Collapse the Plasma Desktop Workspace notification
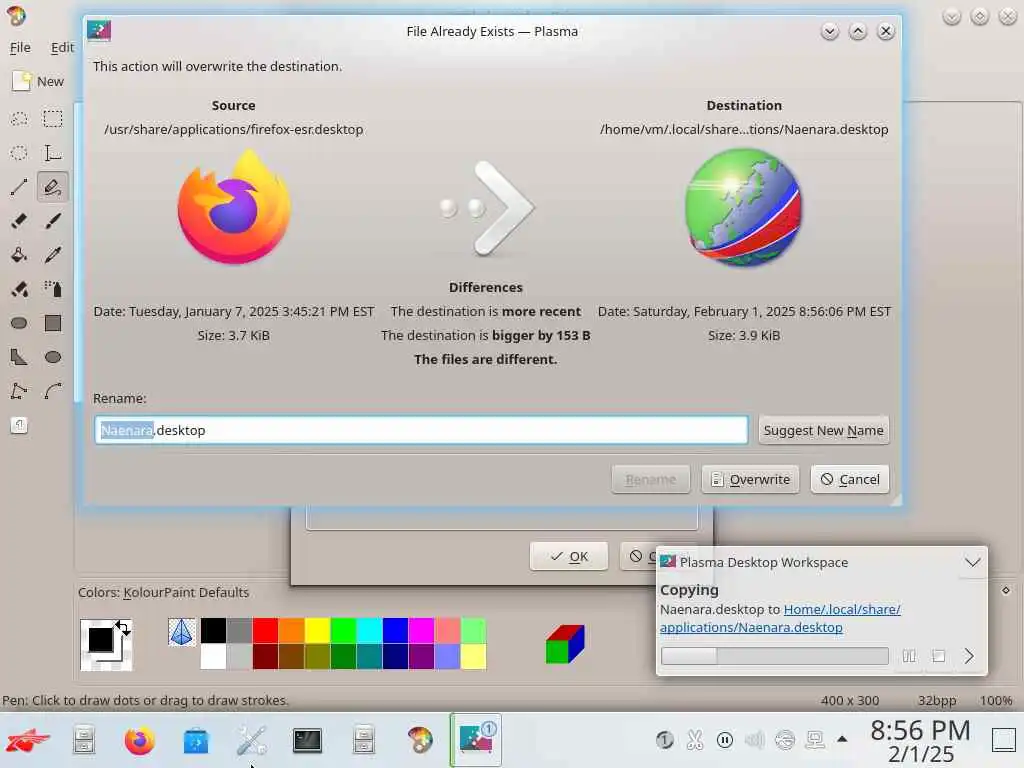The width and height of the screenshot is (1024, 768). tap(972, 562)
